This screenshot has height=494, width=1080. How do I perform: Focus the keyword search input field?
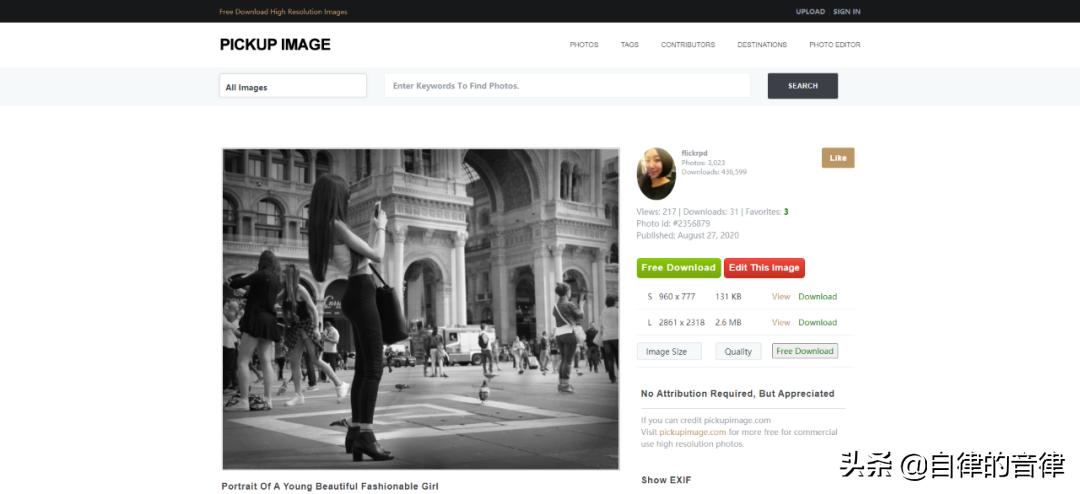[x=567, y=86]
